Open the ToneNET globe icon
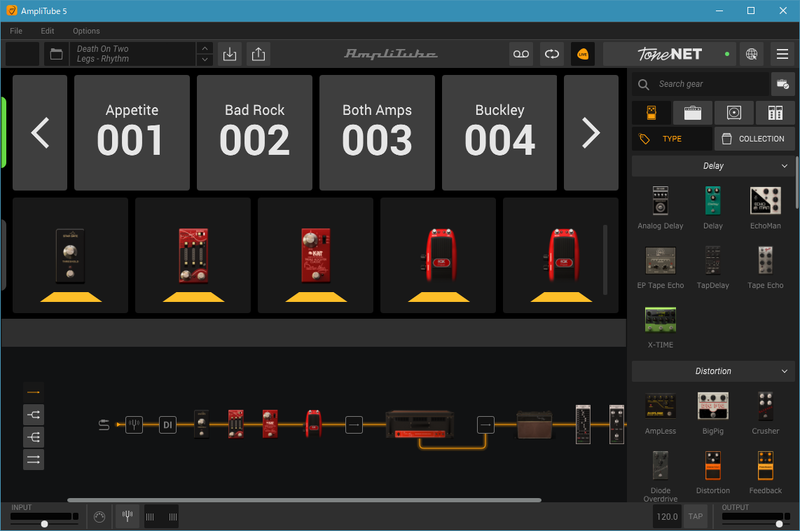The height and width of the screenshot is (531, 800). [x=752, y=54]
